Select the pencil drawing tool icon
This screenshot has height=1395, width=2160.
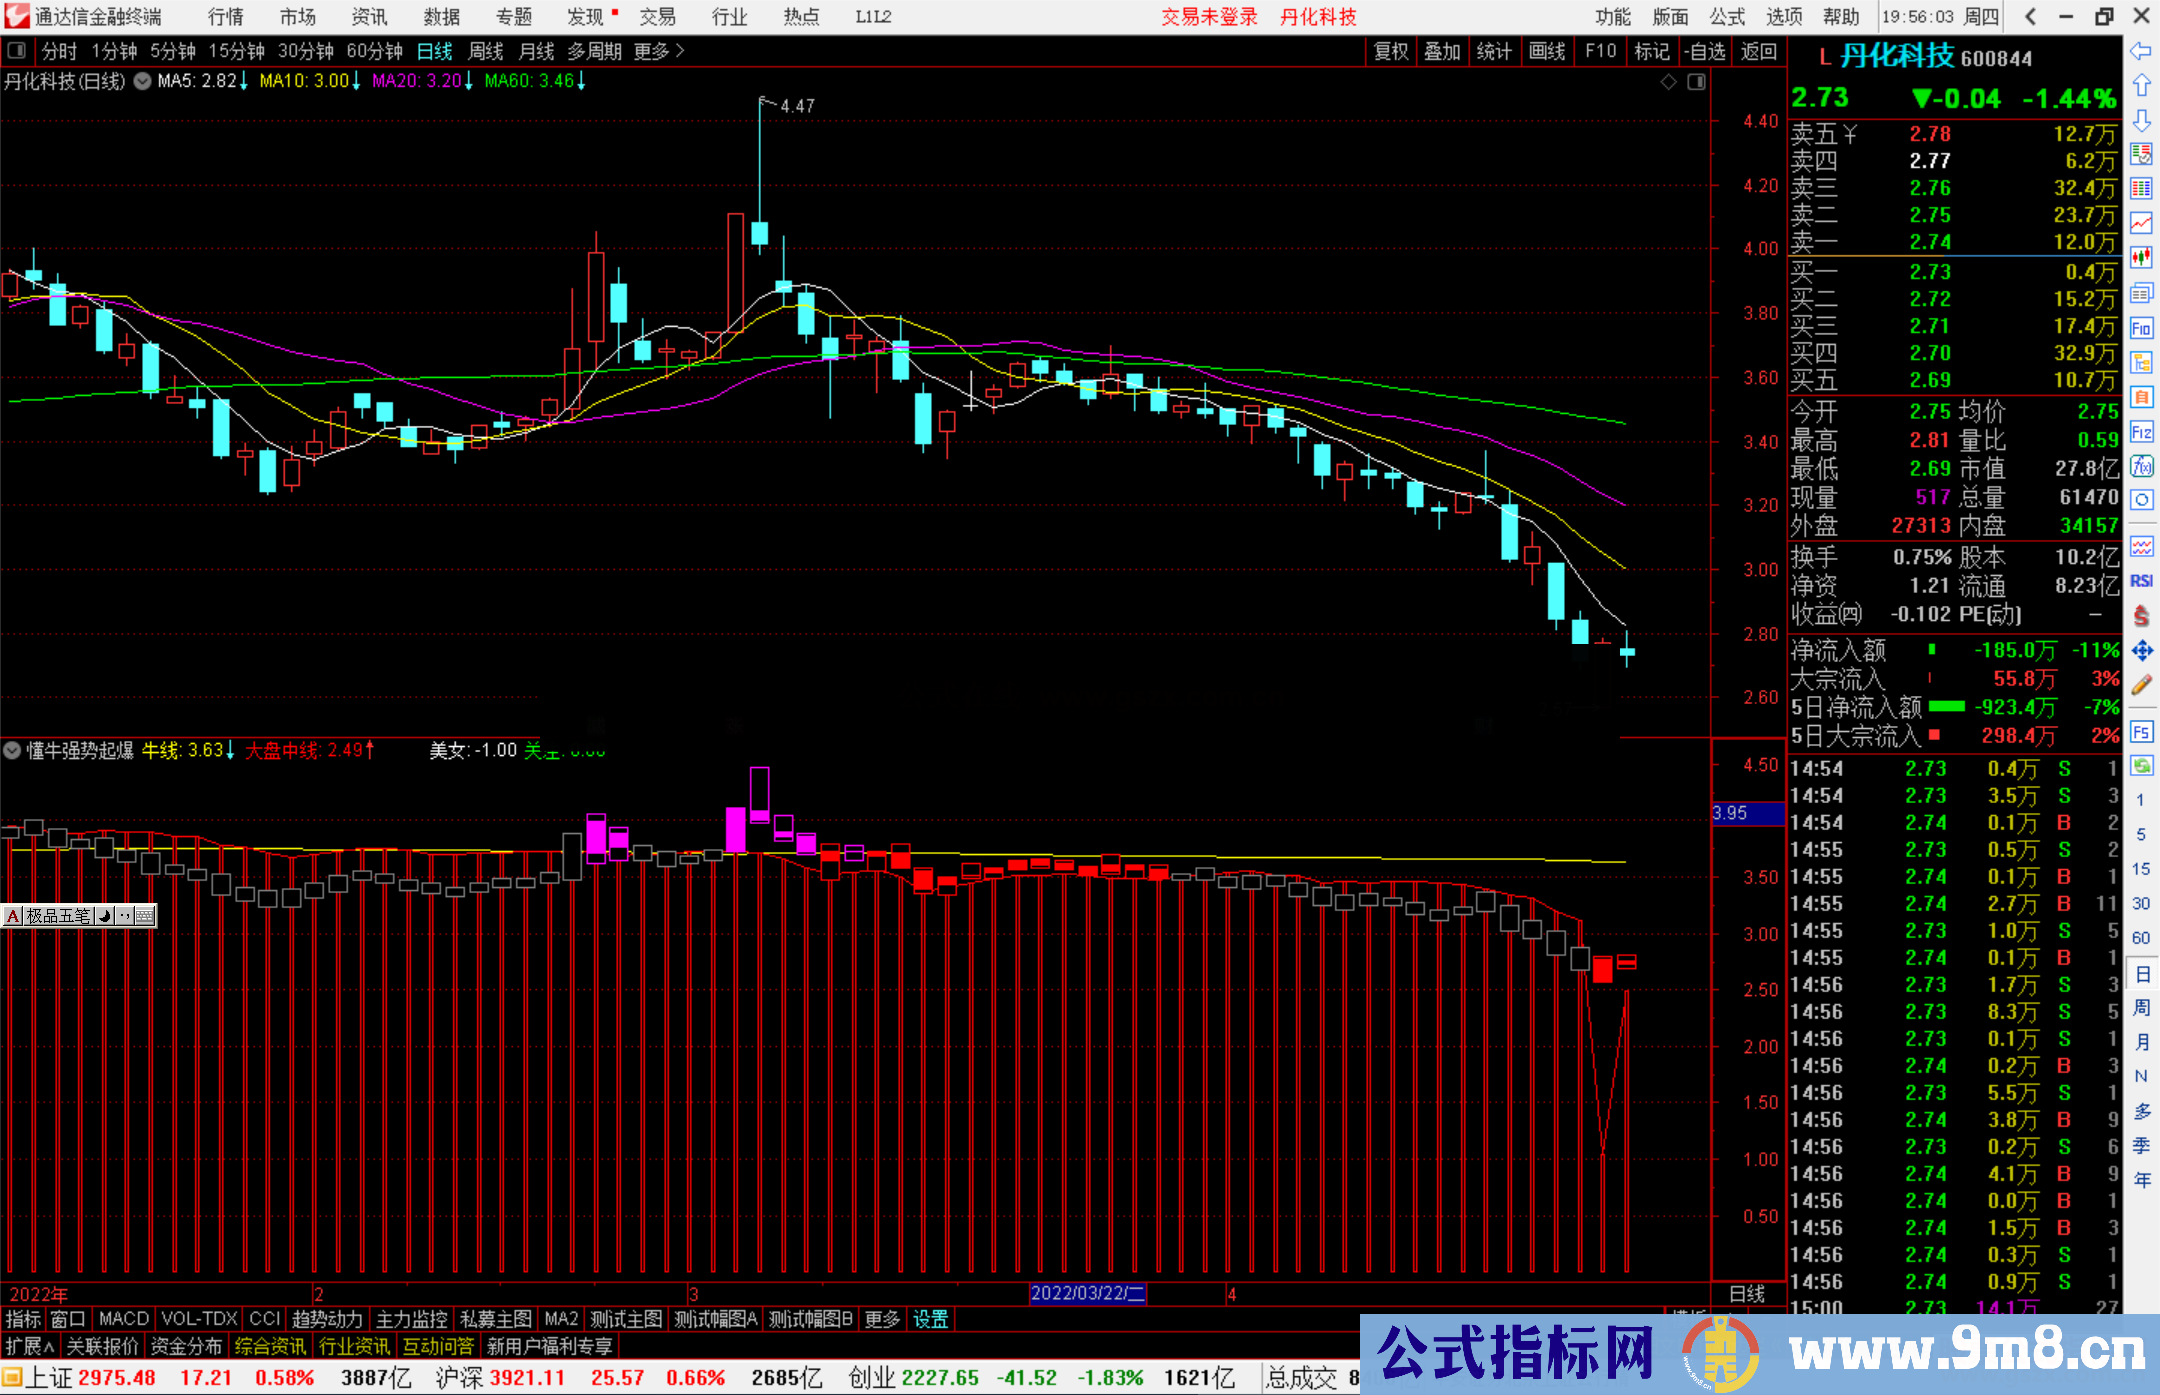(2141, 685)
